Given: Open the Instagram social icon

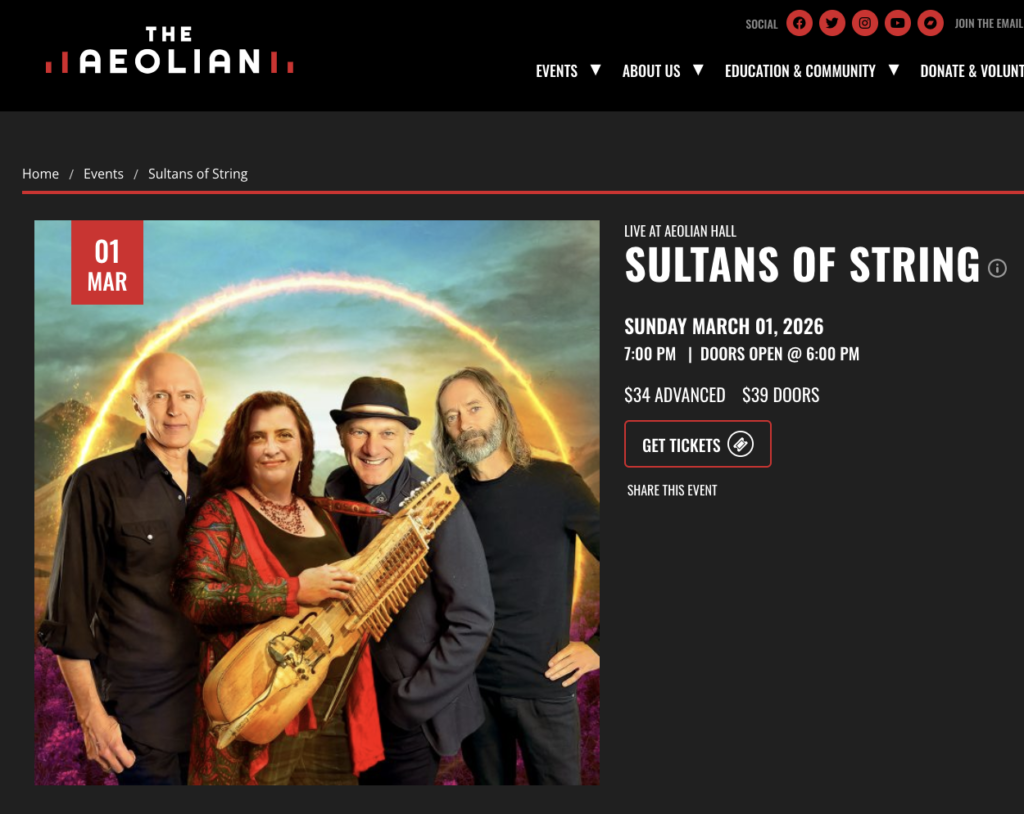Looking at the screenshot, I should [865, 23].
